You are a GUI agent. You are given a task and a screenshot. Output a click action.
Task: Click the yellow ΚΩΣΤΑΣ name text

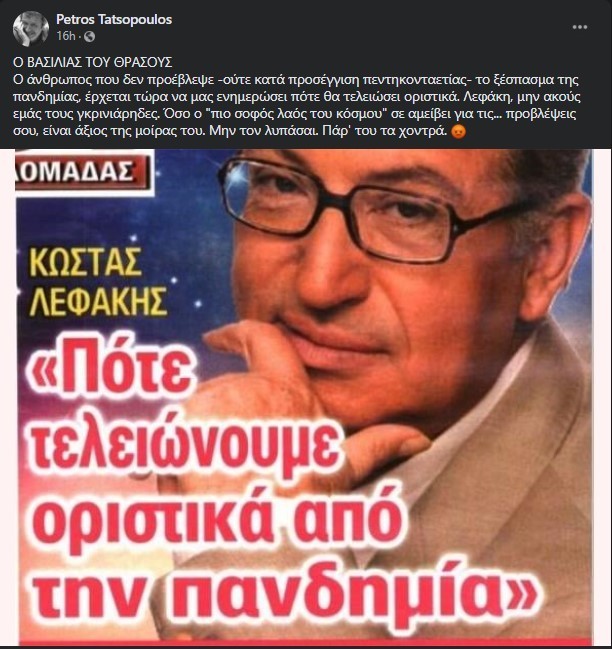point(86,263)
